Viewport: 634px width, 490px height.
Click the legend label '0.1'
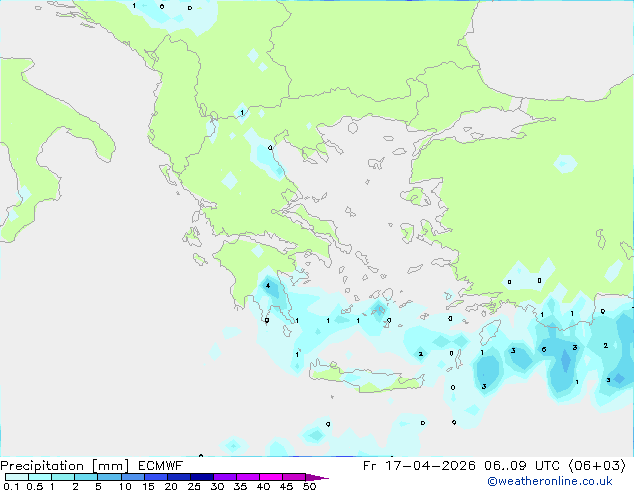pos(11,486)
